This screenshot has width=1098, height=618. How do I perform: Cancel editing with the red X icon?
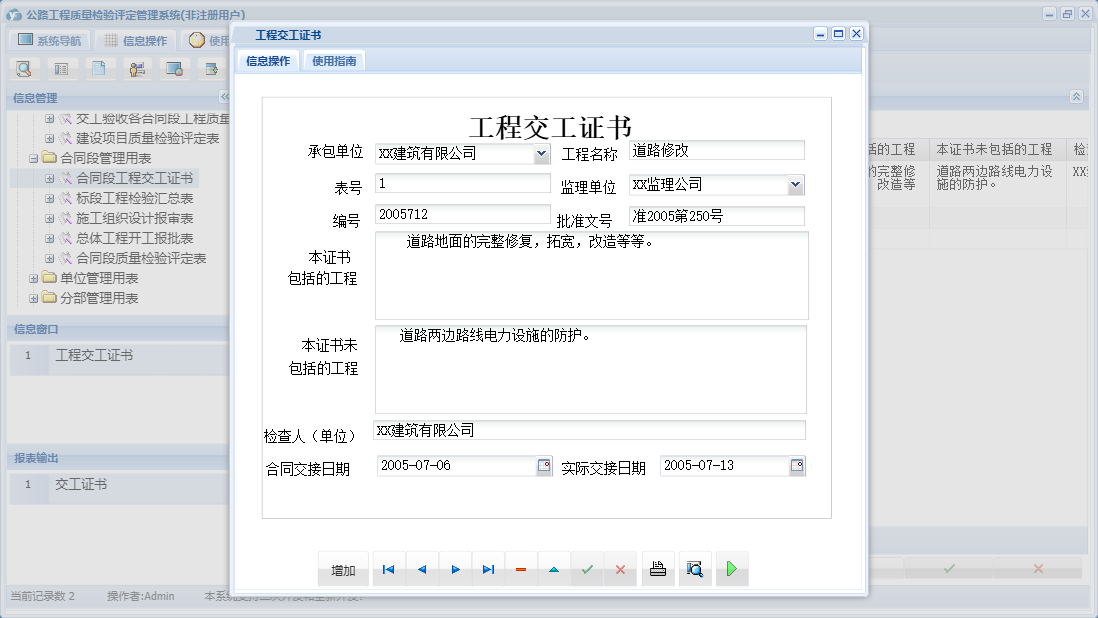(621, 568)
